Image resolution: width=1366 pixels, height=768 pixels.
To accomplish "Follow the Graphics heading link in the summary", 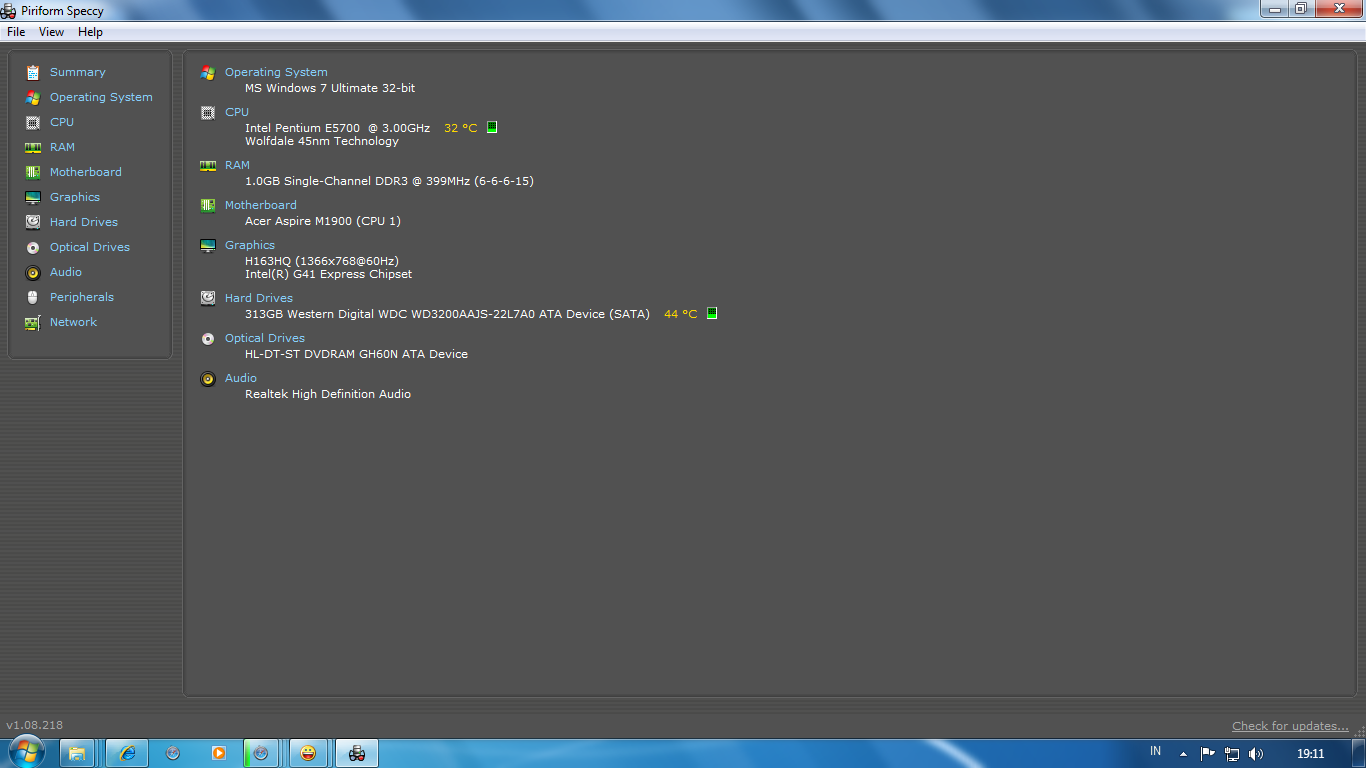I will [x=250, y=245].
